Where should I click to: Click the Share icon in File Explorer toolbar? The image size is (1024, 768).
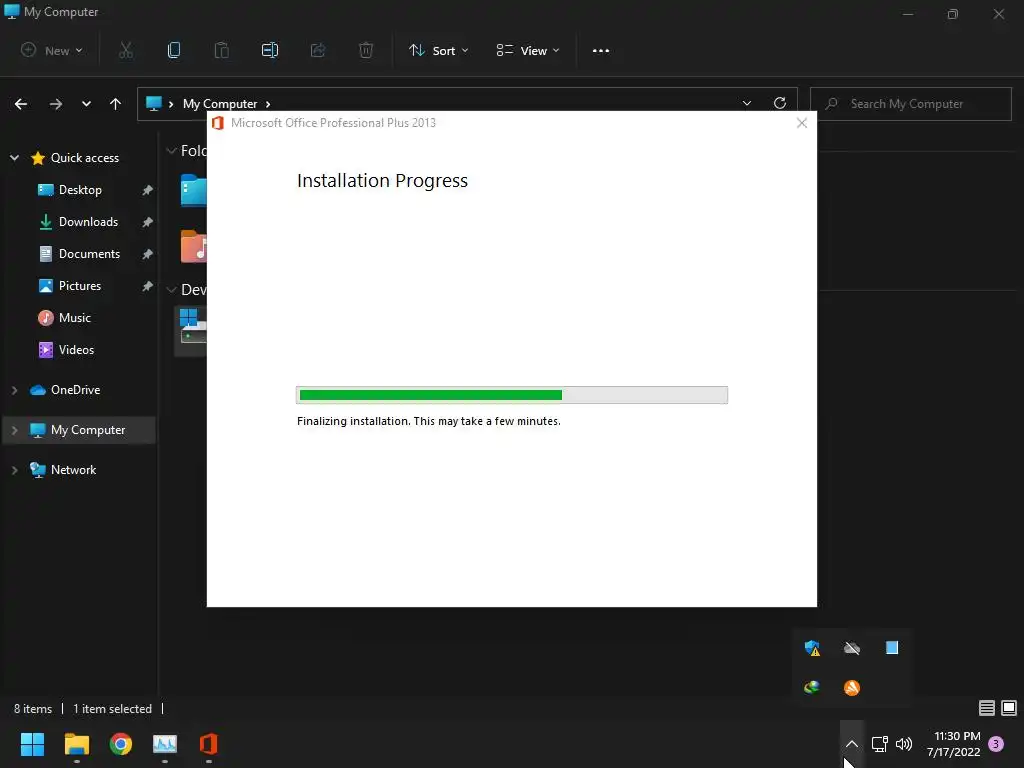click(x=318, y=50)
